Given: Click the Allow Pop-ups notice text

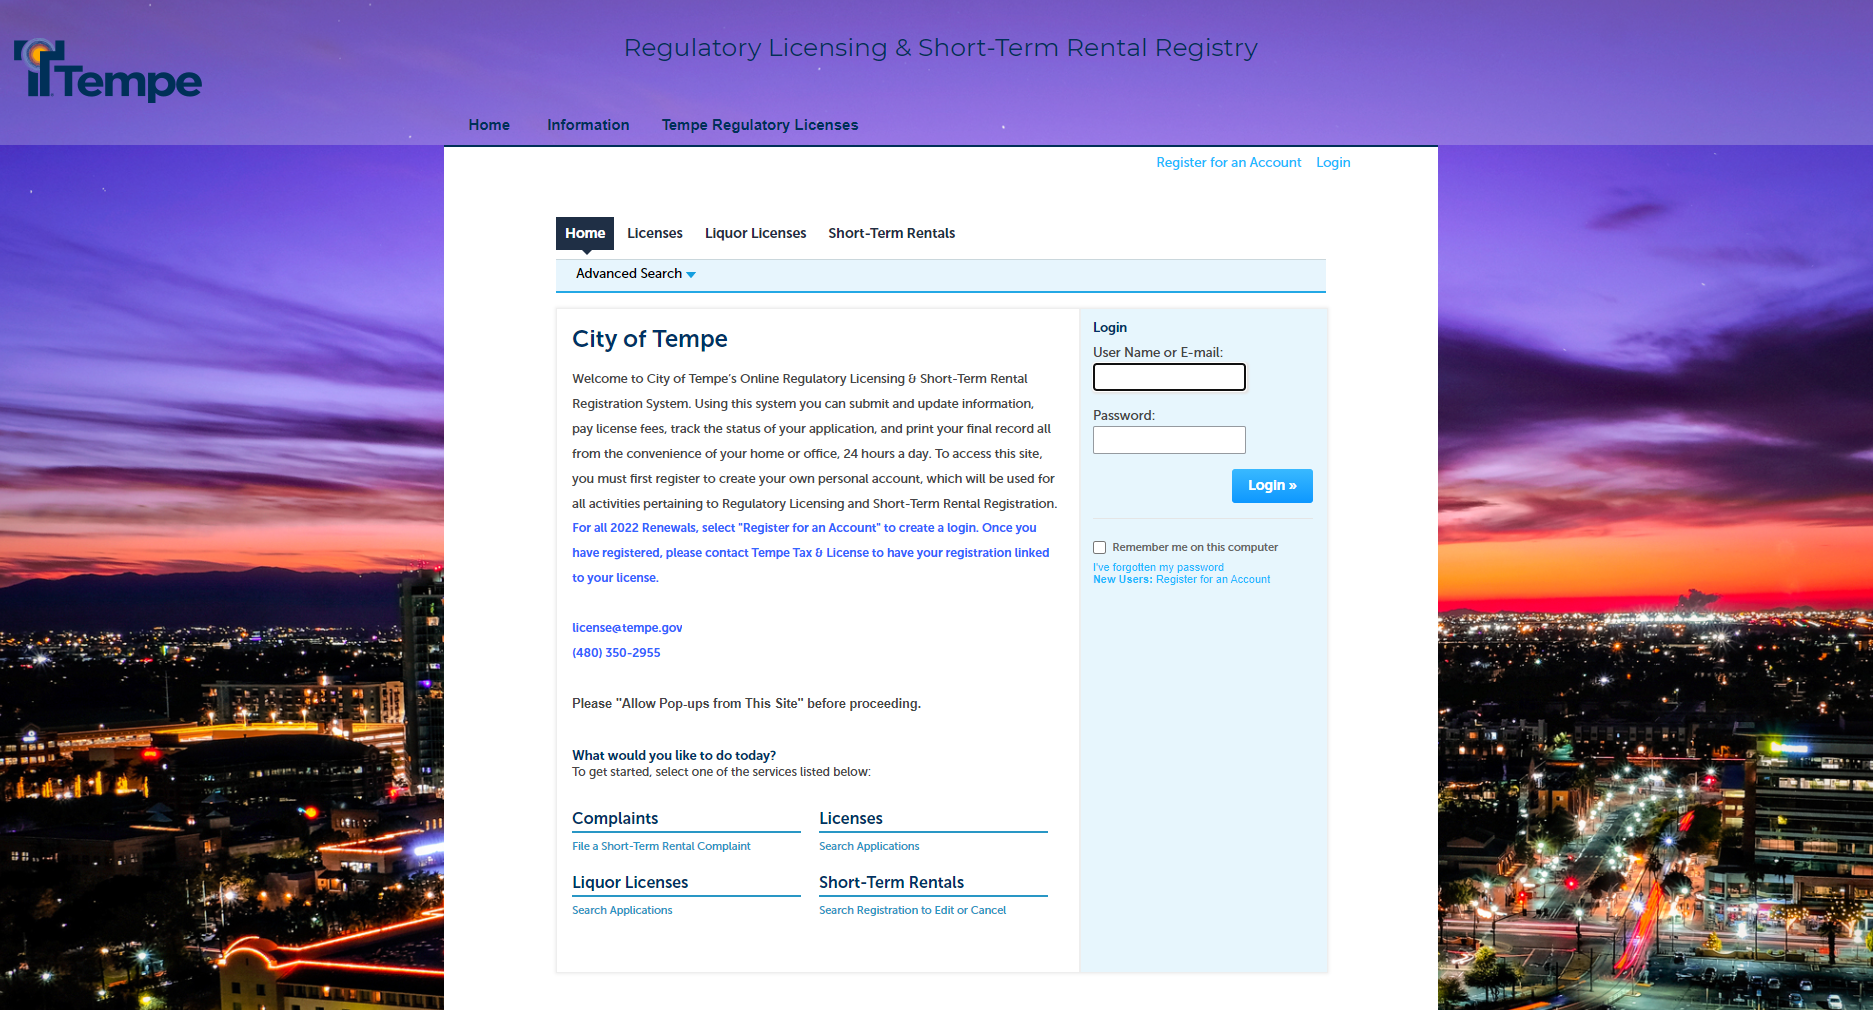Looking at the screenshot, I should click(x=746, y=704).
